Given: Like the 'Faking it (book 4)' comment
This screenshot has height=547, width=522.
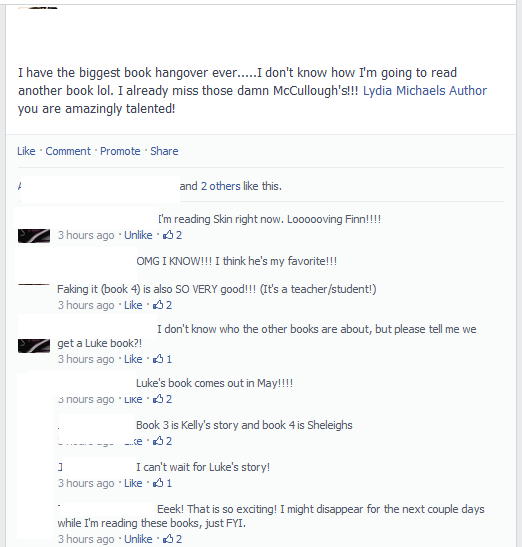Looking at the screenshot, I should (133, 305).
